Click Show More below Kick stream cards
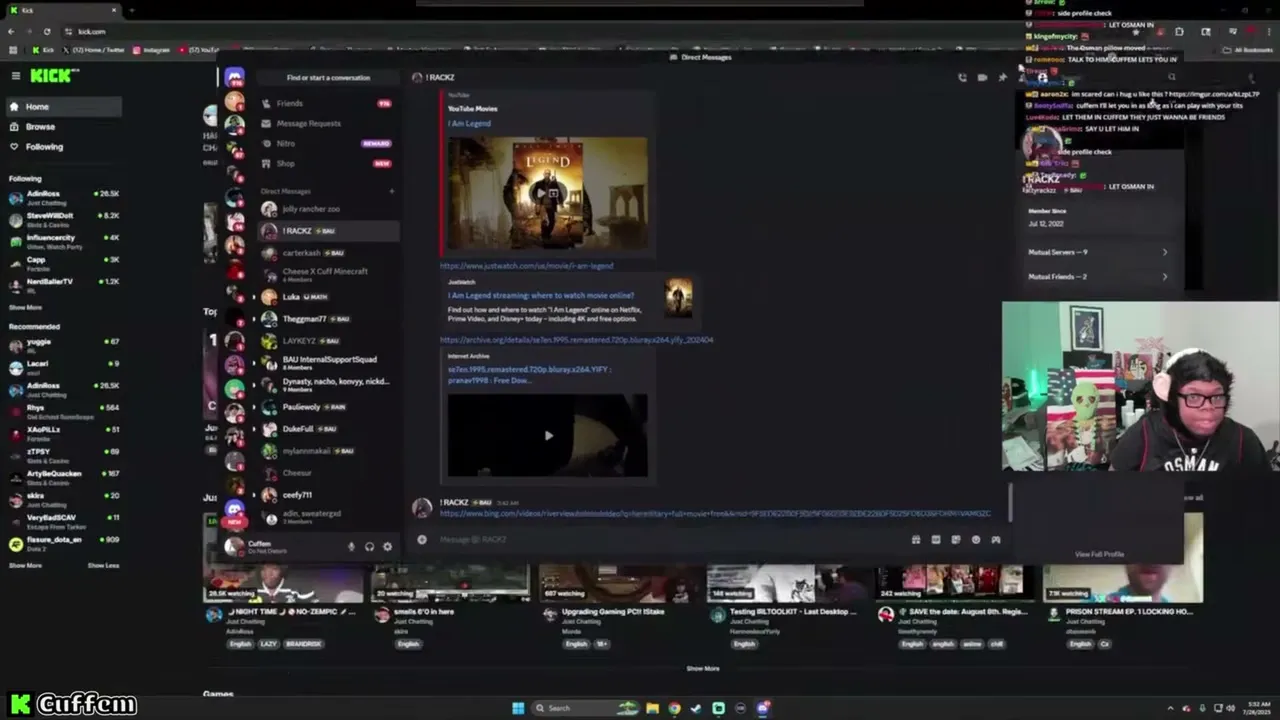This screenshot has width=1280, height=720. click(x=702, y=669)
